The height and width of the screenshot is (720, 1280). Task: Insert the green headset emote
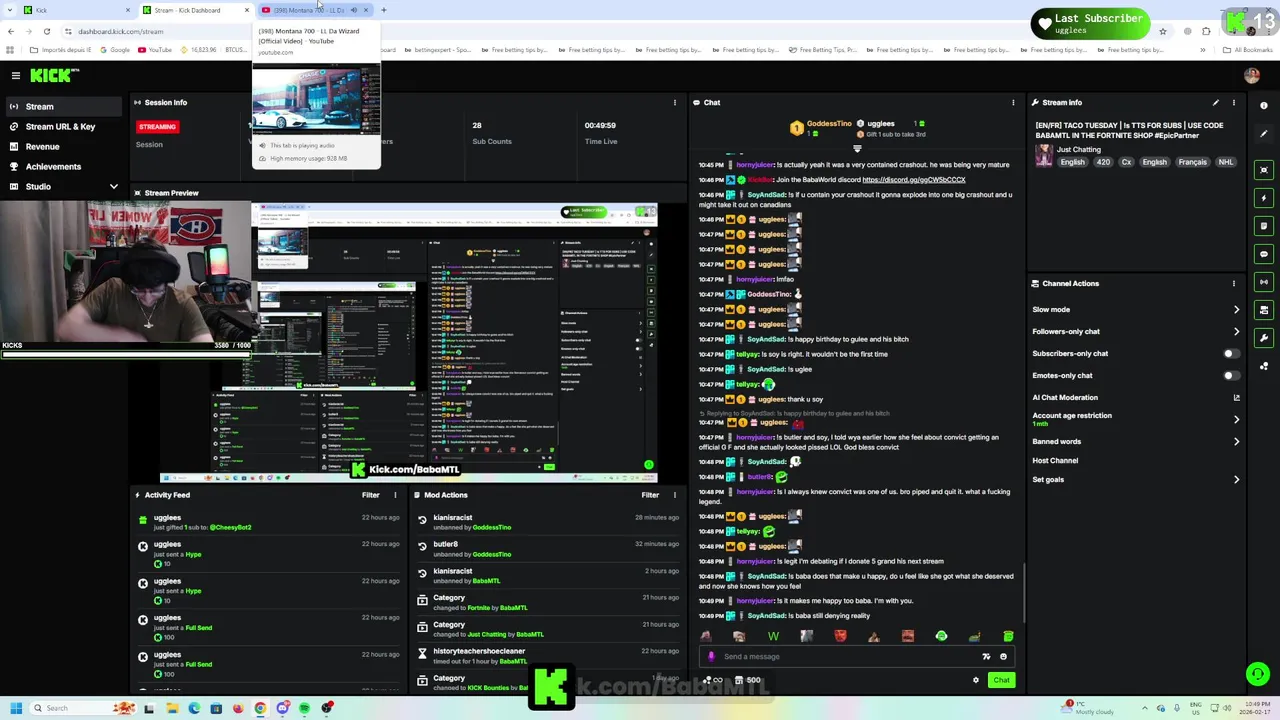coord(941,636)
